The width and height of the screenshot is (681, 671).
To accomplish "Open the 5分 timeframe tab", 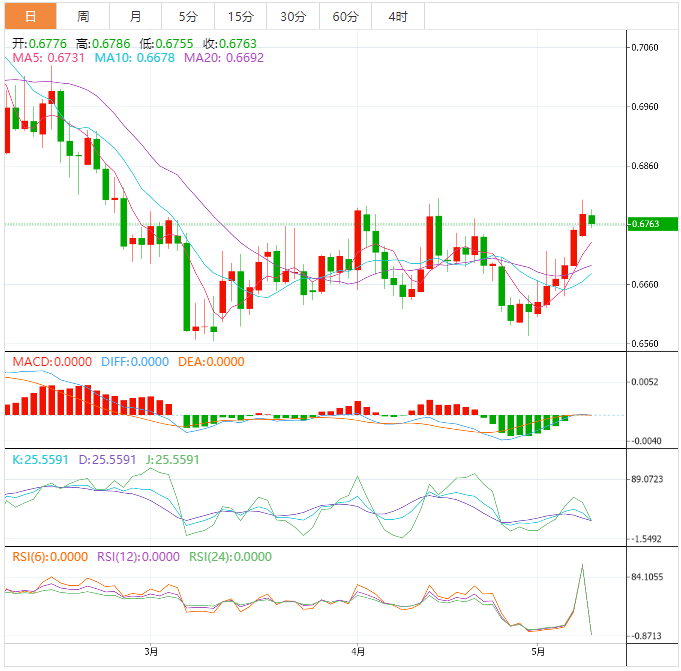I will [x=188, y=17].
